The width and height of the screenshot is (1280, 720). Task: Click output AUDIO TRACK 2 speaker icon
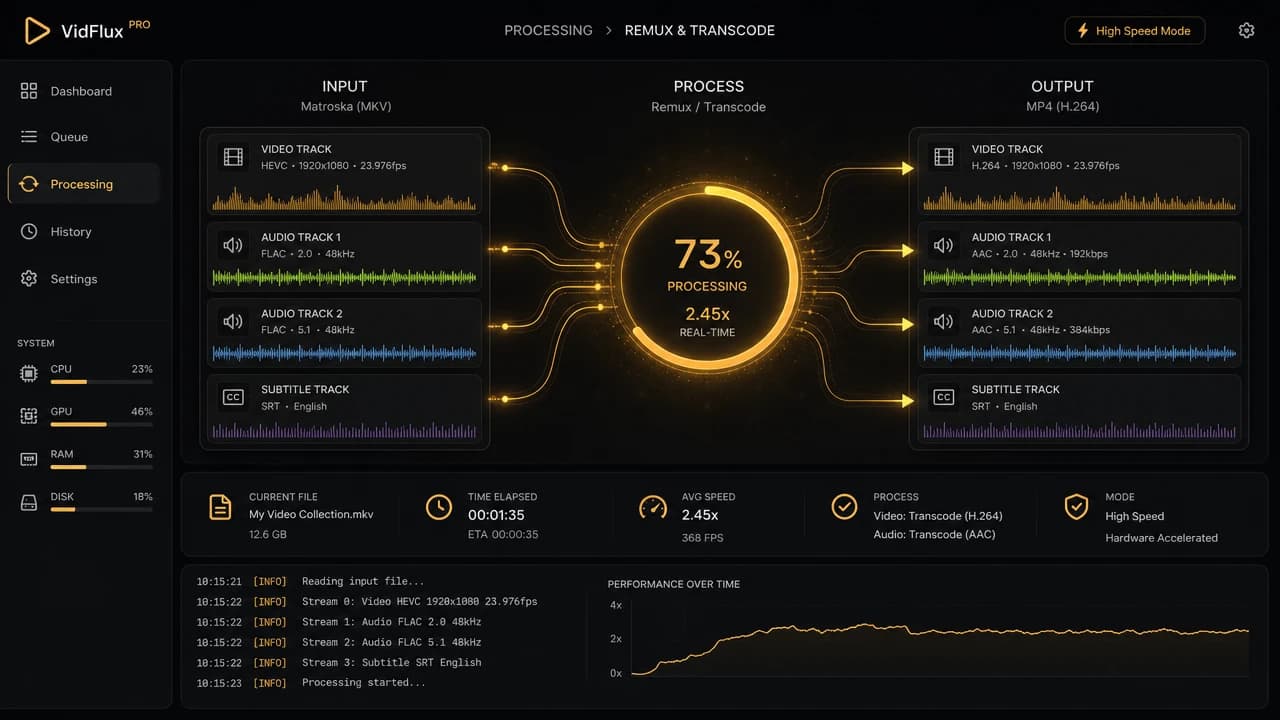click(x=944, y=321)
